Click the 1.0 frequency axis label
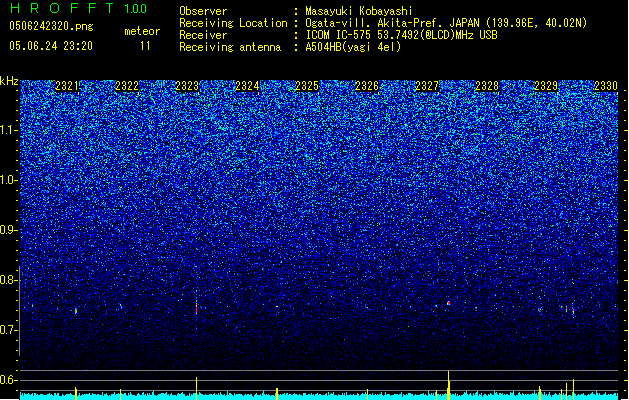 pos(8,180)
